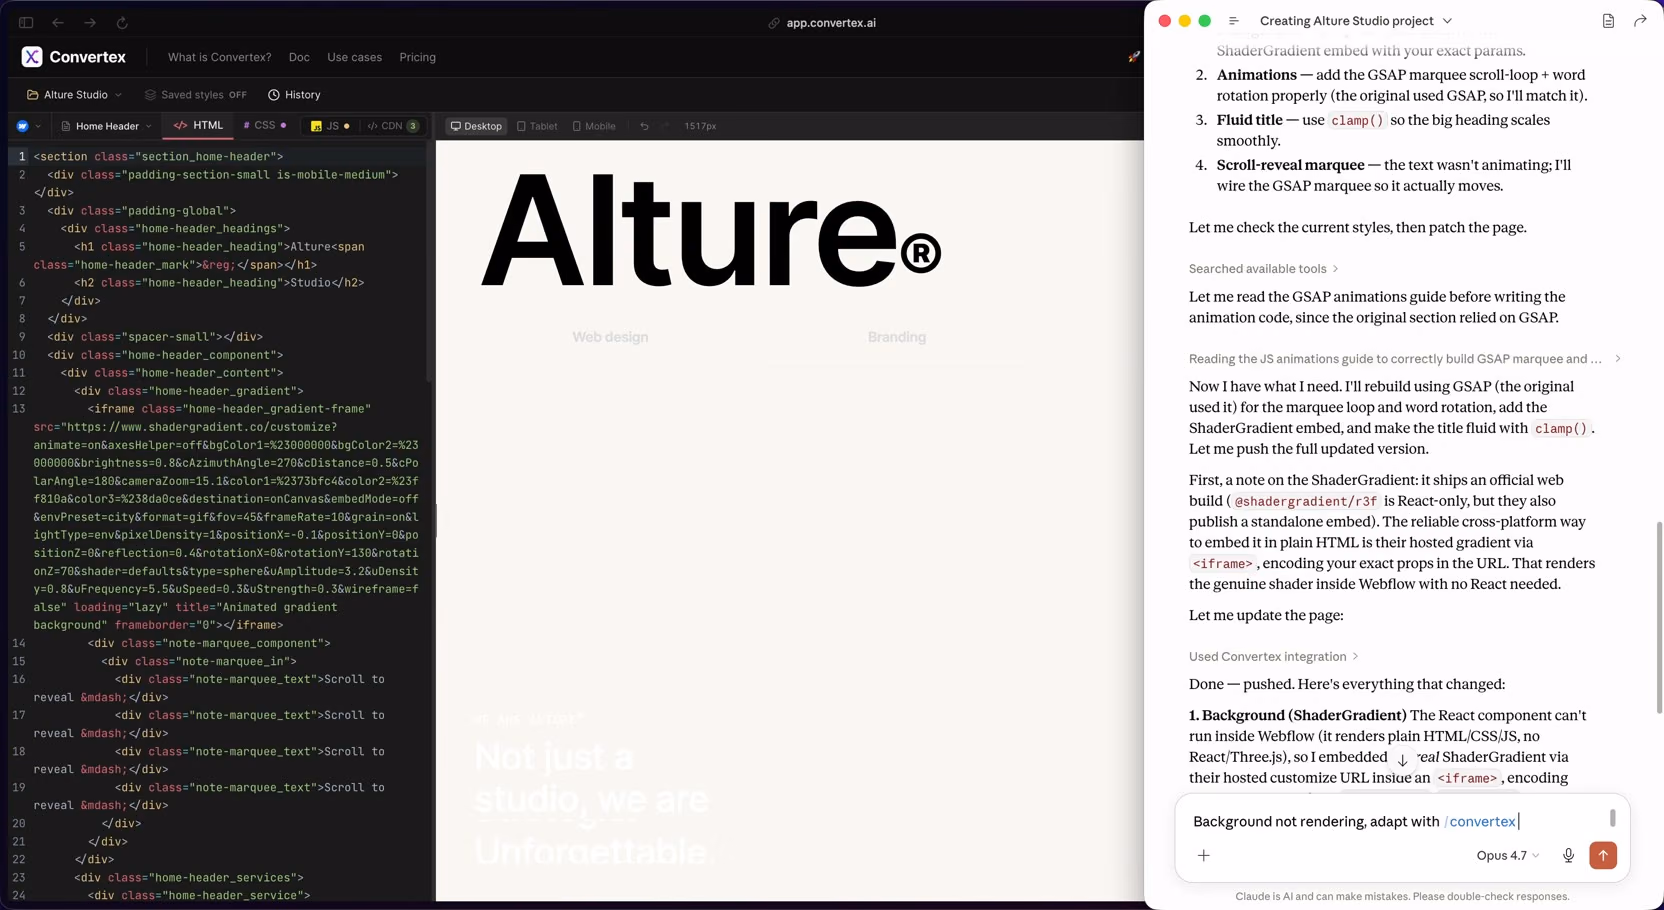Open the Alture Studio project dropdown
1664x910 pixels.
tap(74, 95)
